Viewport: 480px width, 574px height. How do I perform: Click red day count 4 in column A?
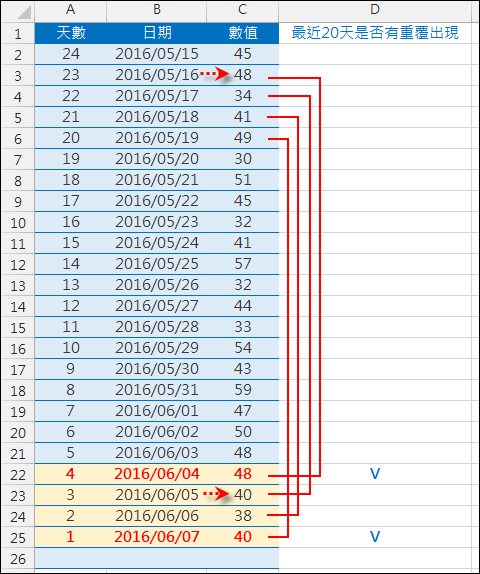click(x=70, y=474)
